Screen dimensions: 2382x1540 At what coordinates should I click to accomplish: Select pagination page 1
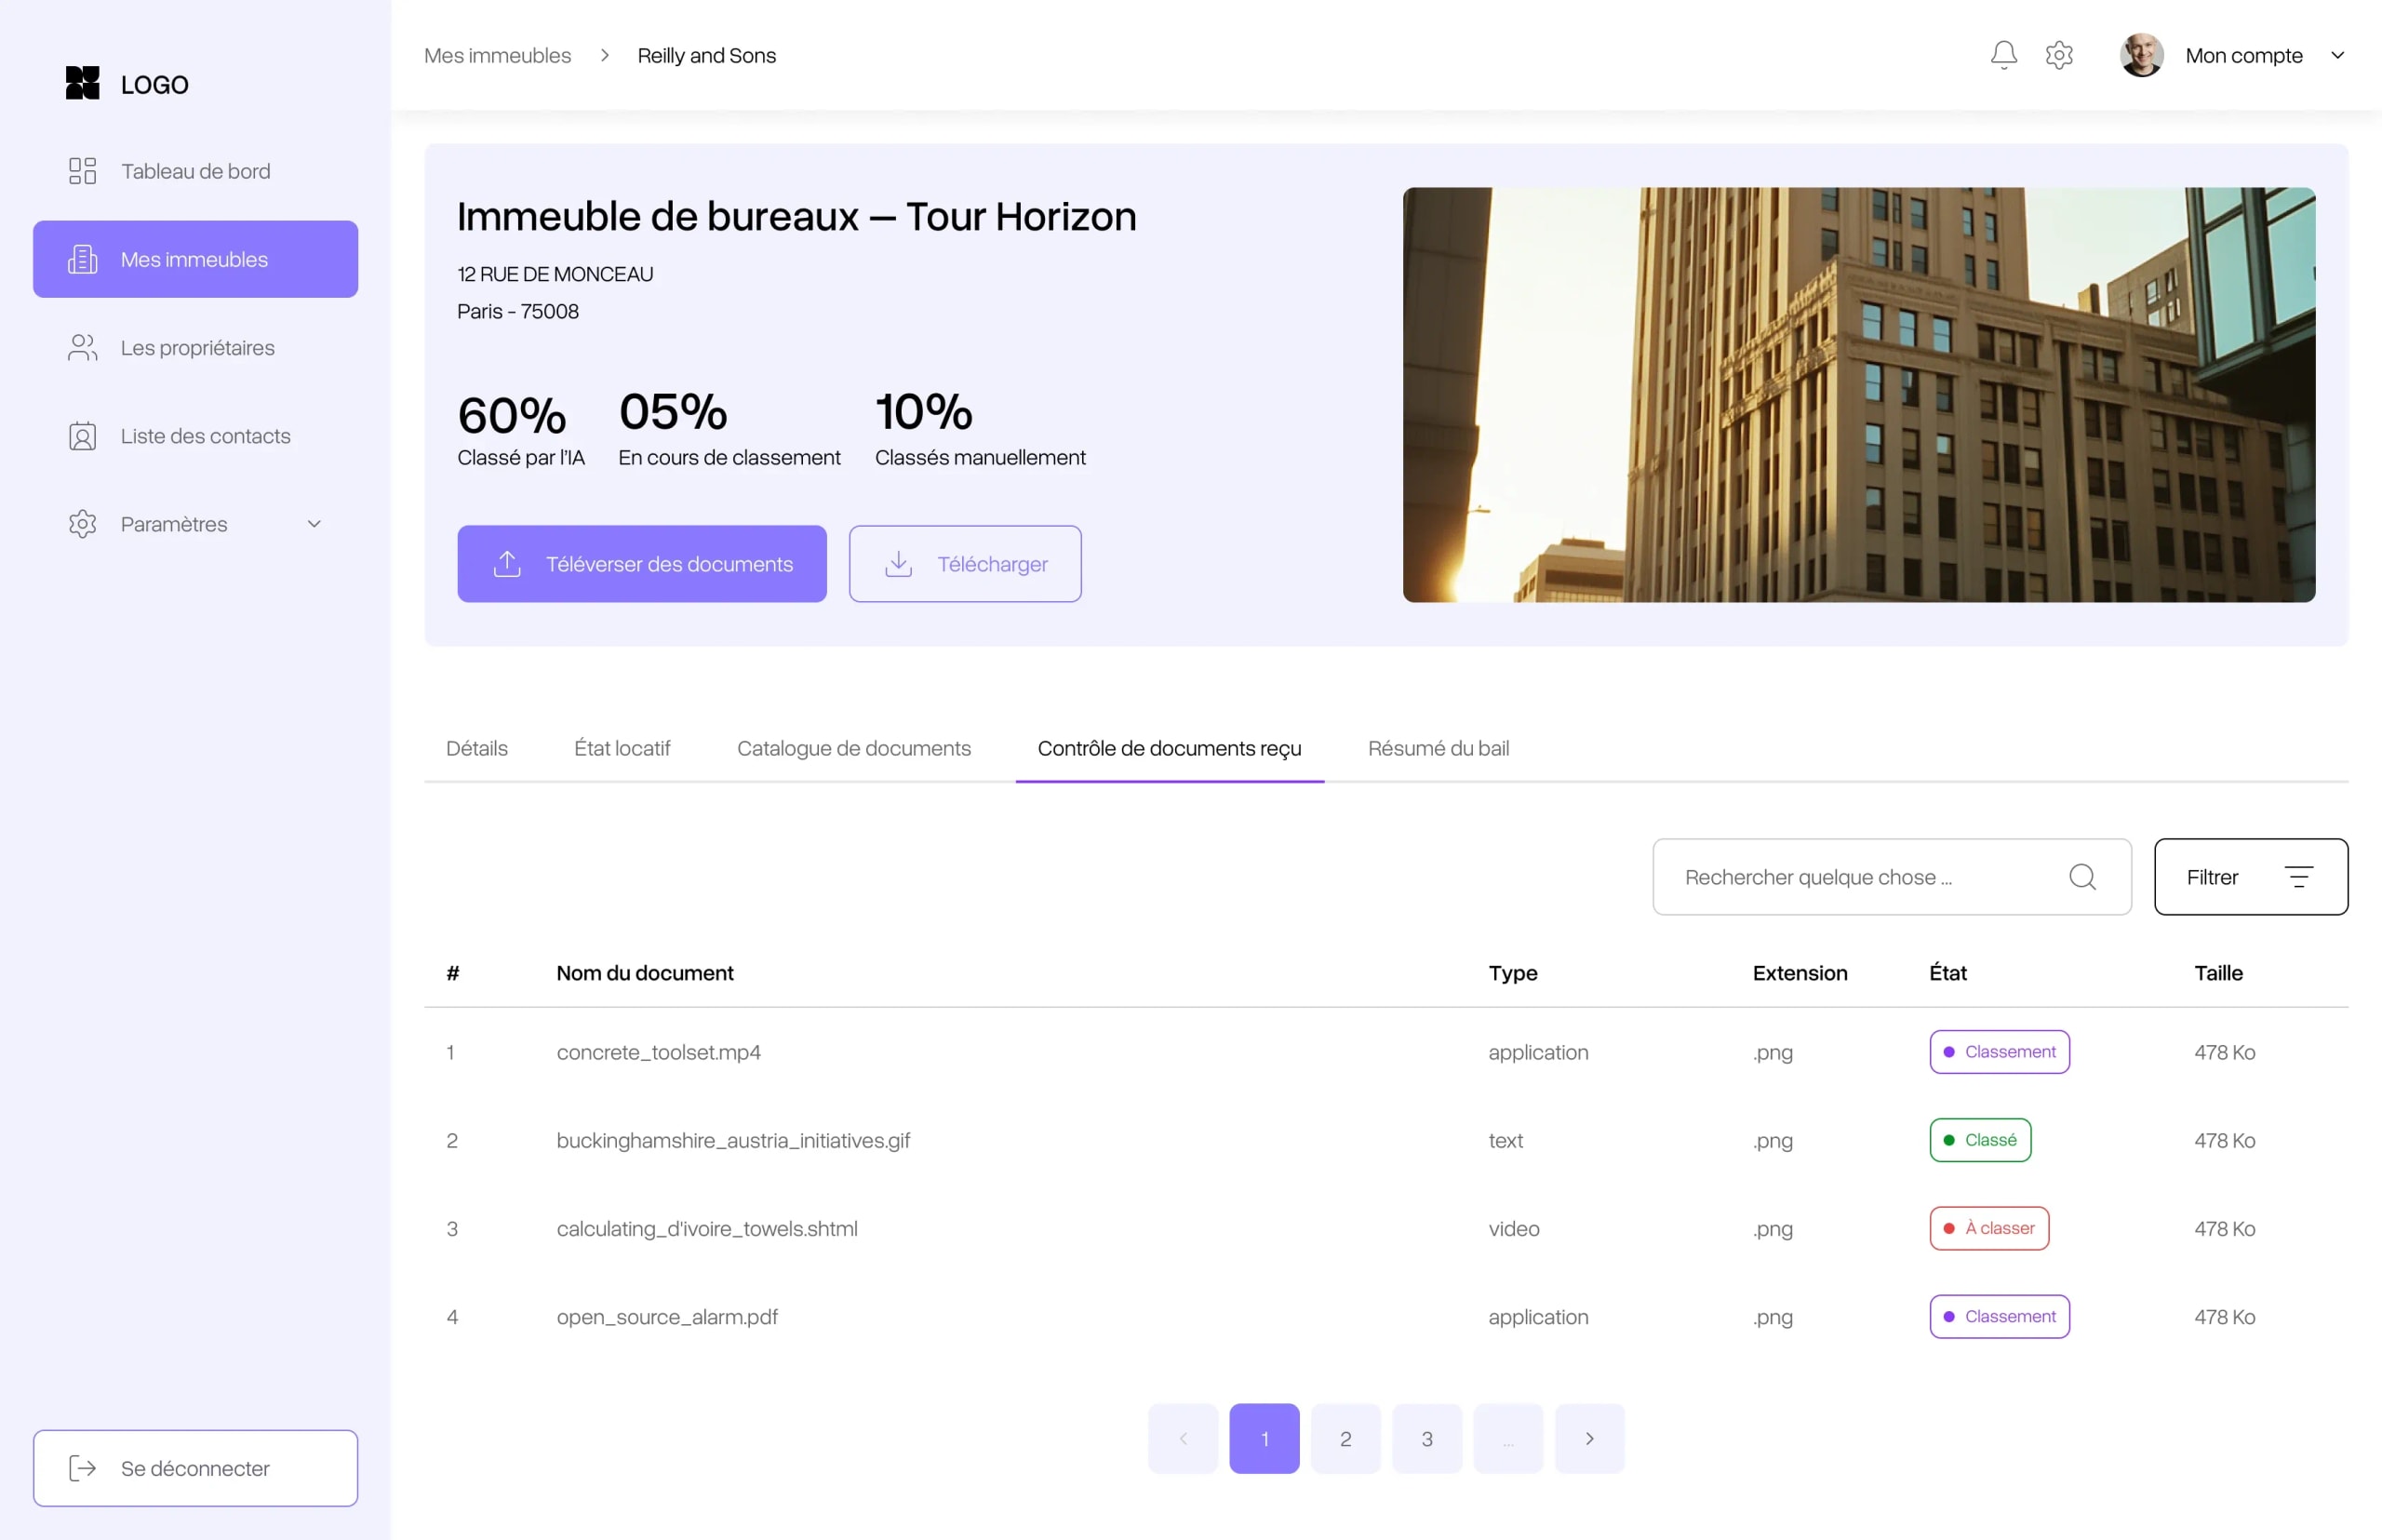click(1264, 1439)
